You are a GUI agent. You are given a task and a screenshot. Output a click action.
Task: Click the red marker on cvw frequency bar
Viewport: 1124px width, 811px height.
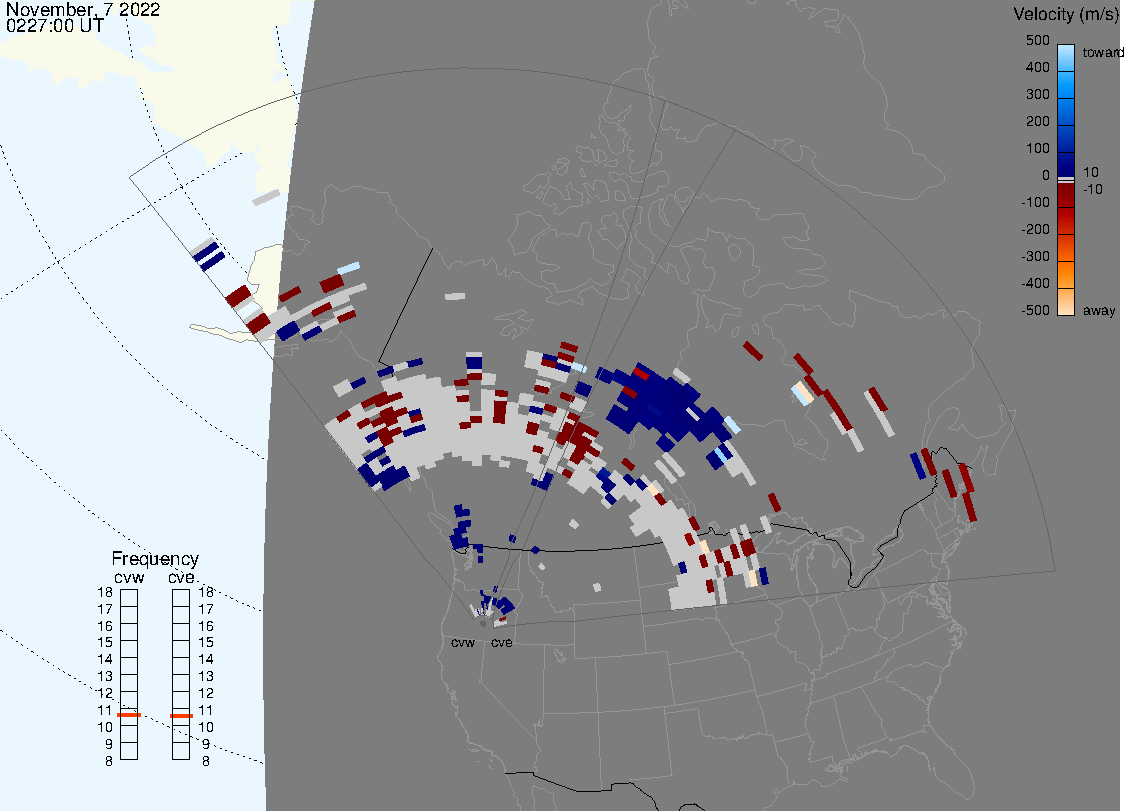[x=129, y=715]
